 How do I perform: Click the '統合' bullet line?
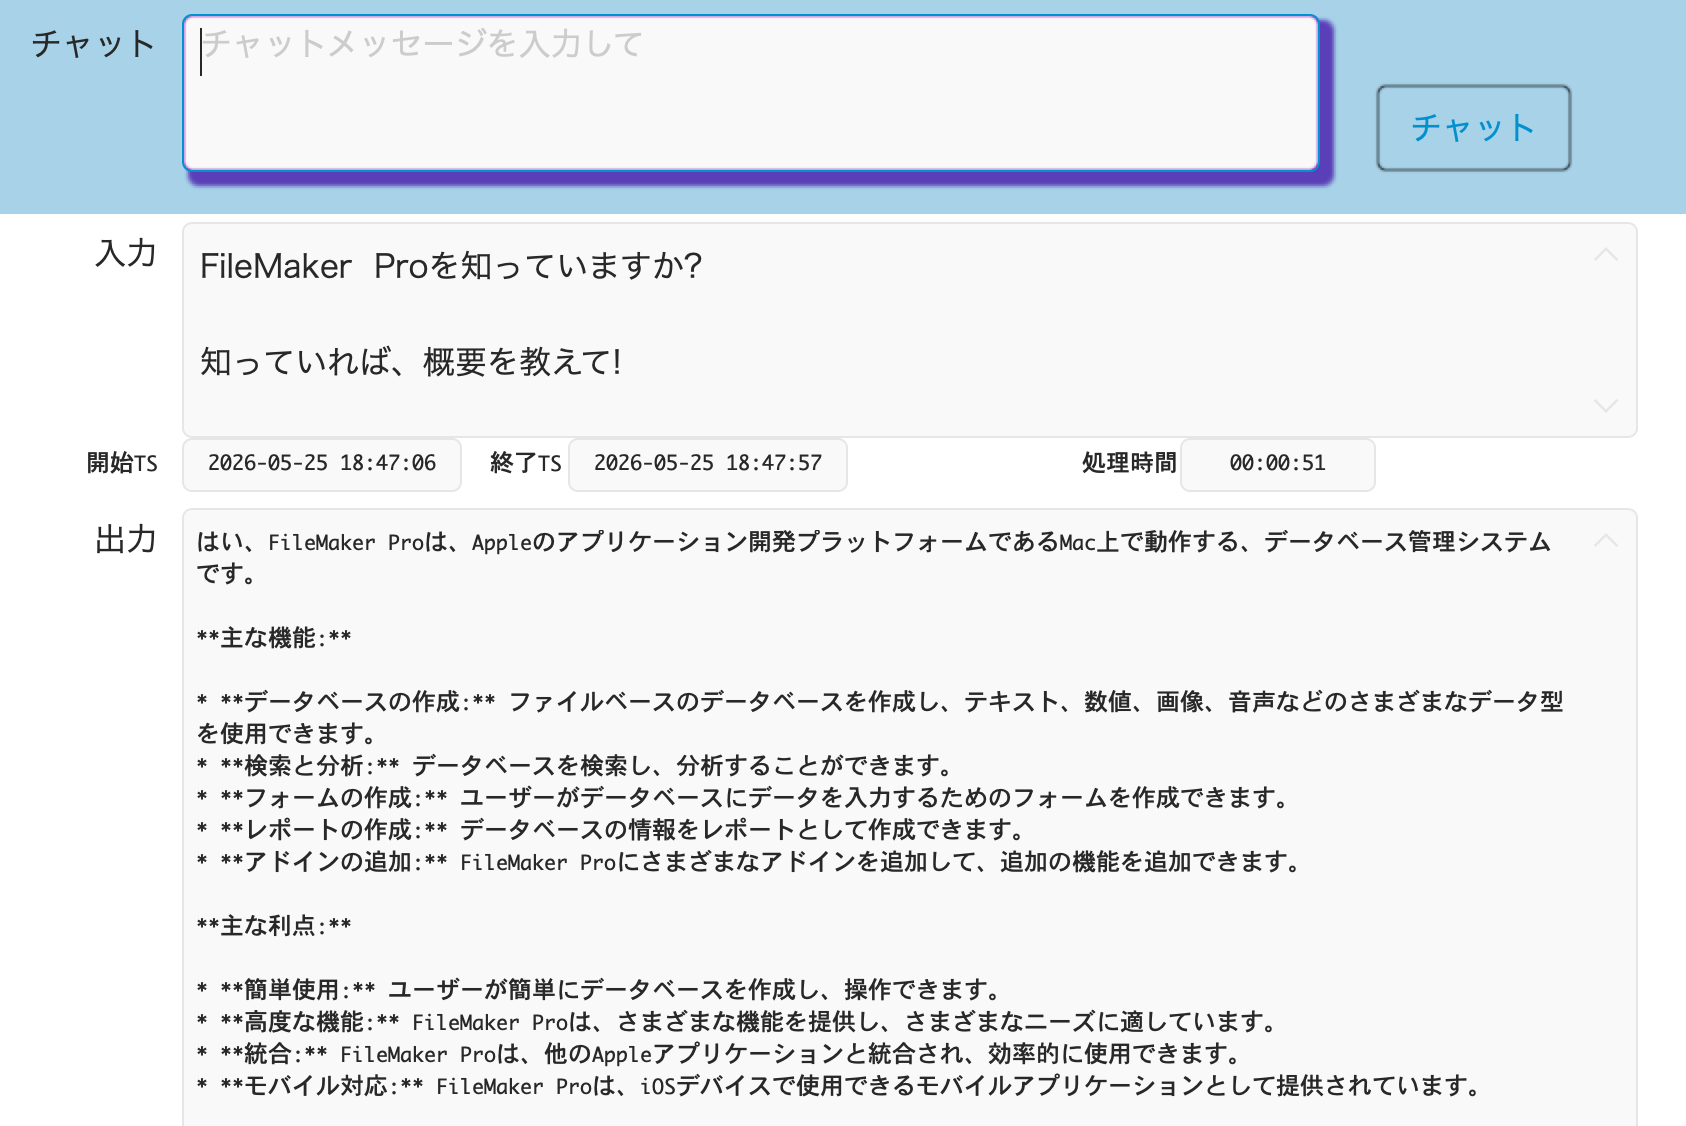tap(719, 1054)
